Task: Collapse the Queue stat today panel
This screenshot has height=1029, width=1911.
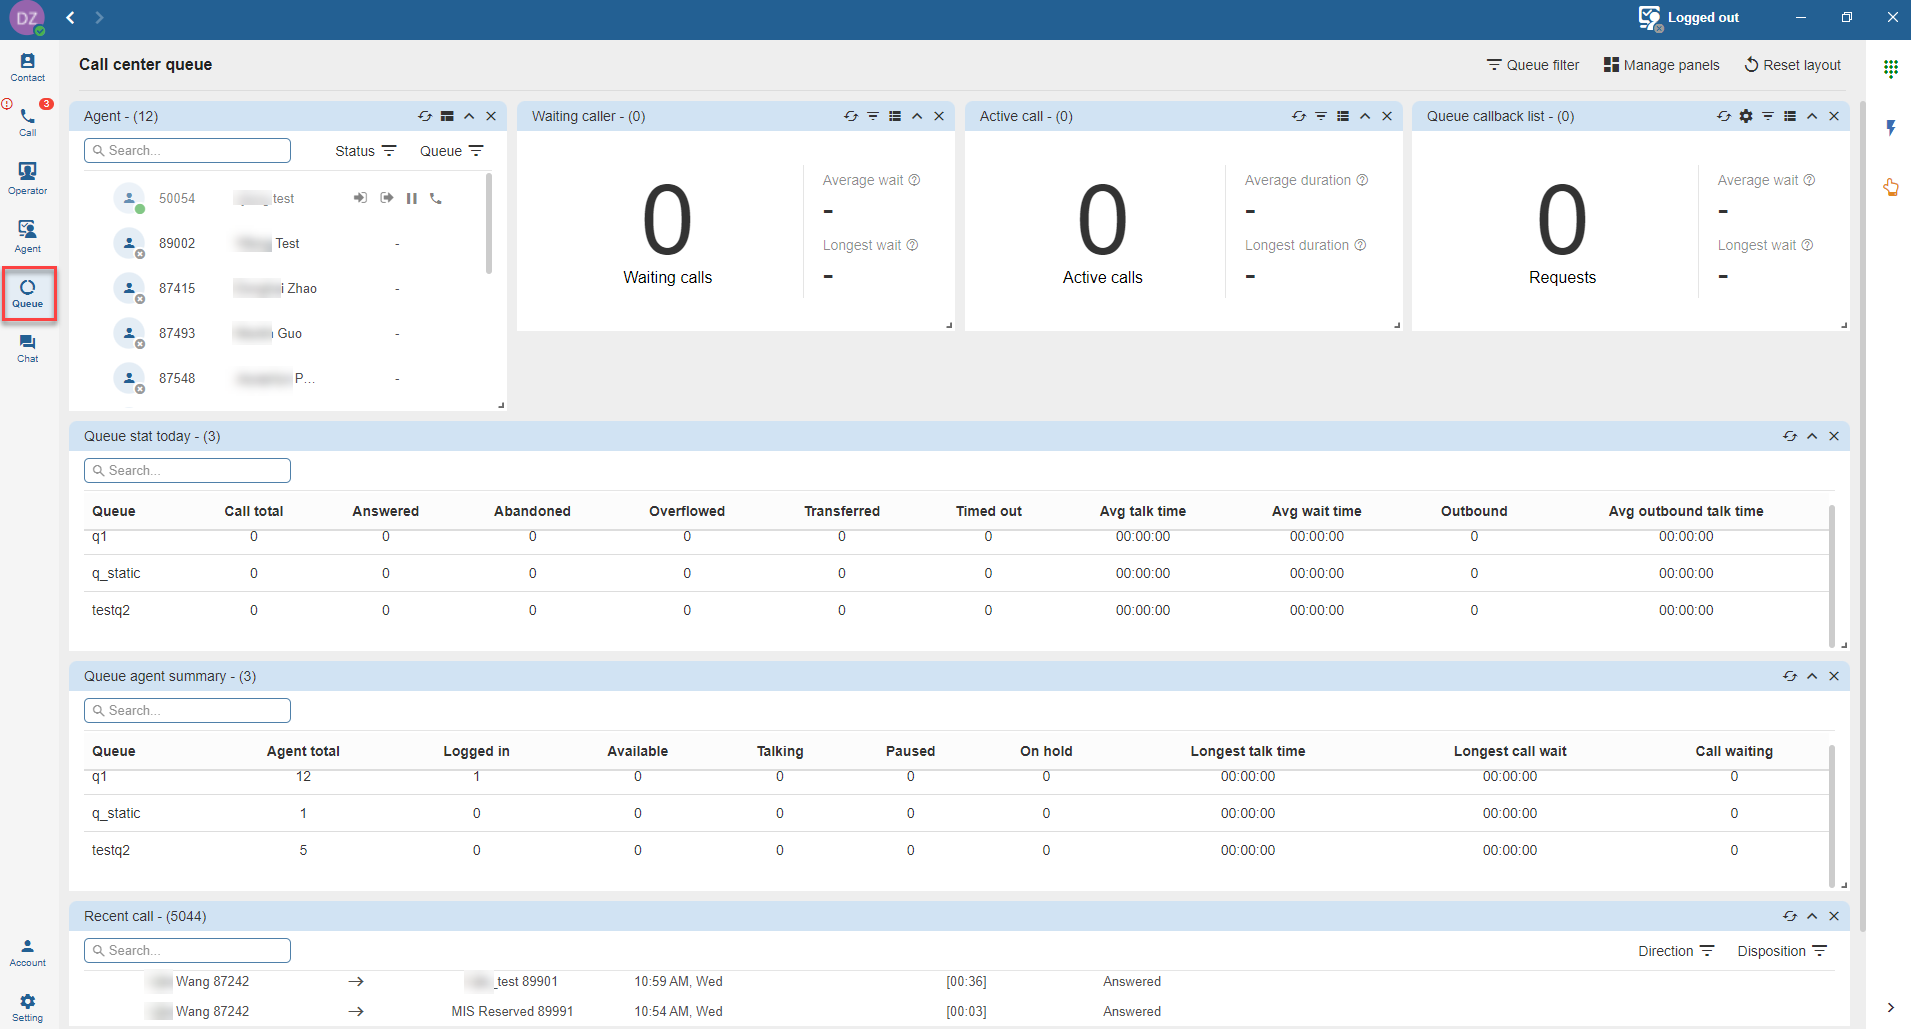Action: pos(1812,436)
